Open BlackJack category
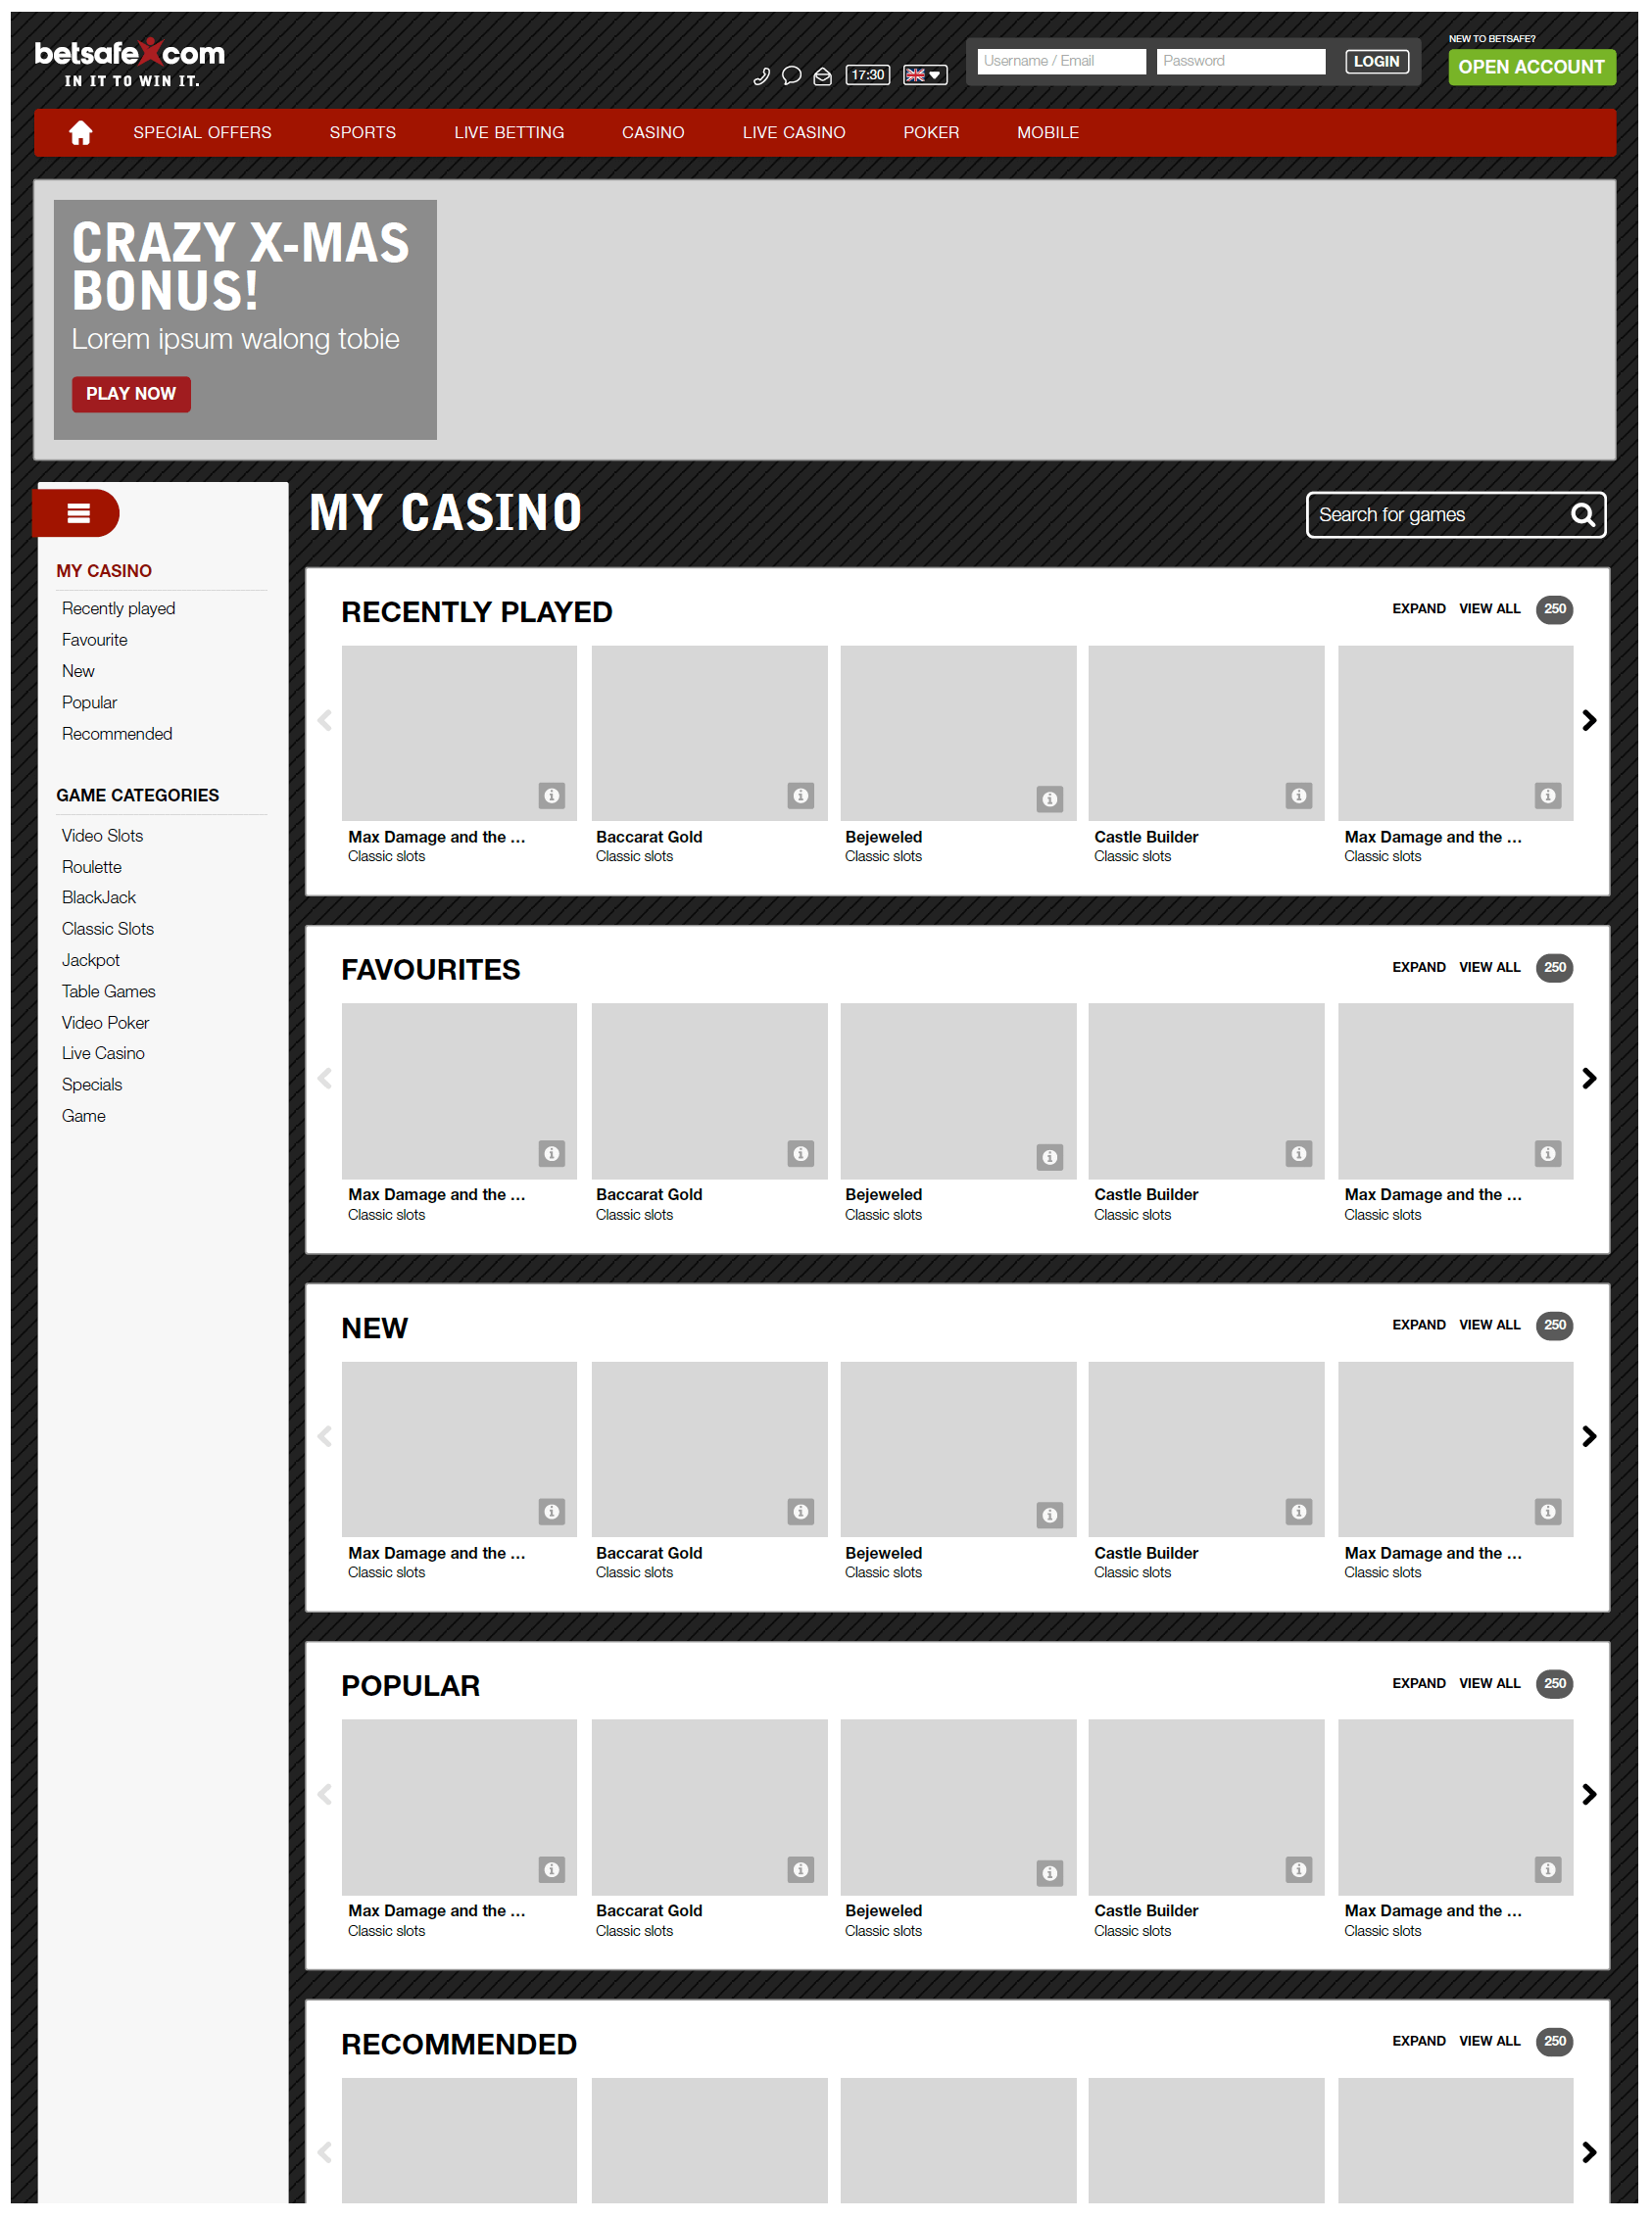 point(98,898)
